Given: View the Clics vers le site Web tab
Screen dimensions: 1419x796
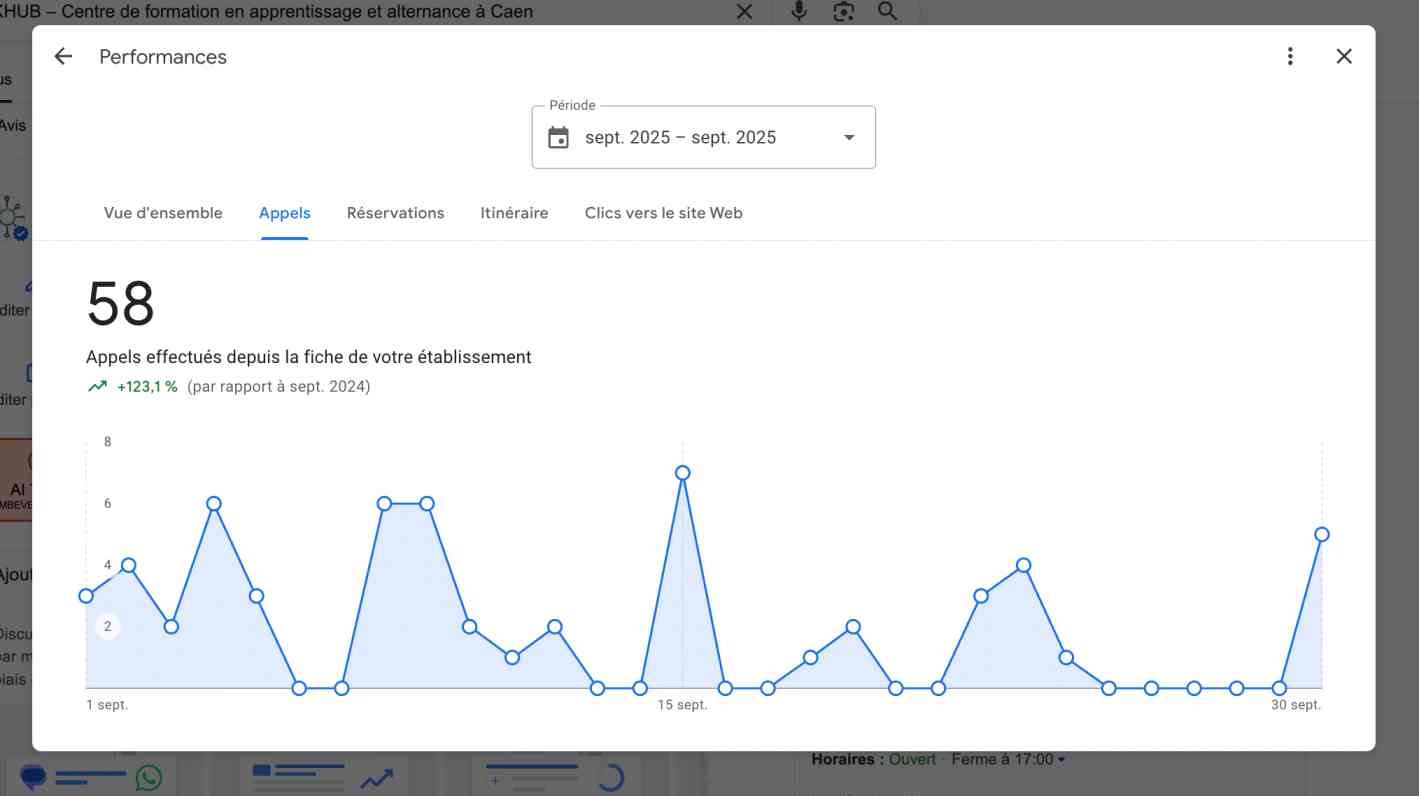Looking at the screenshot, I should 663,212.
